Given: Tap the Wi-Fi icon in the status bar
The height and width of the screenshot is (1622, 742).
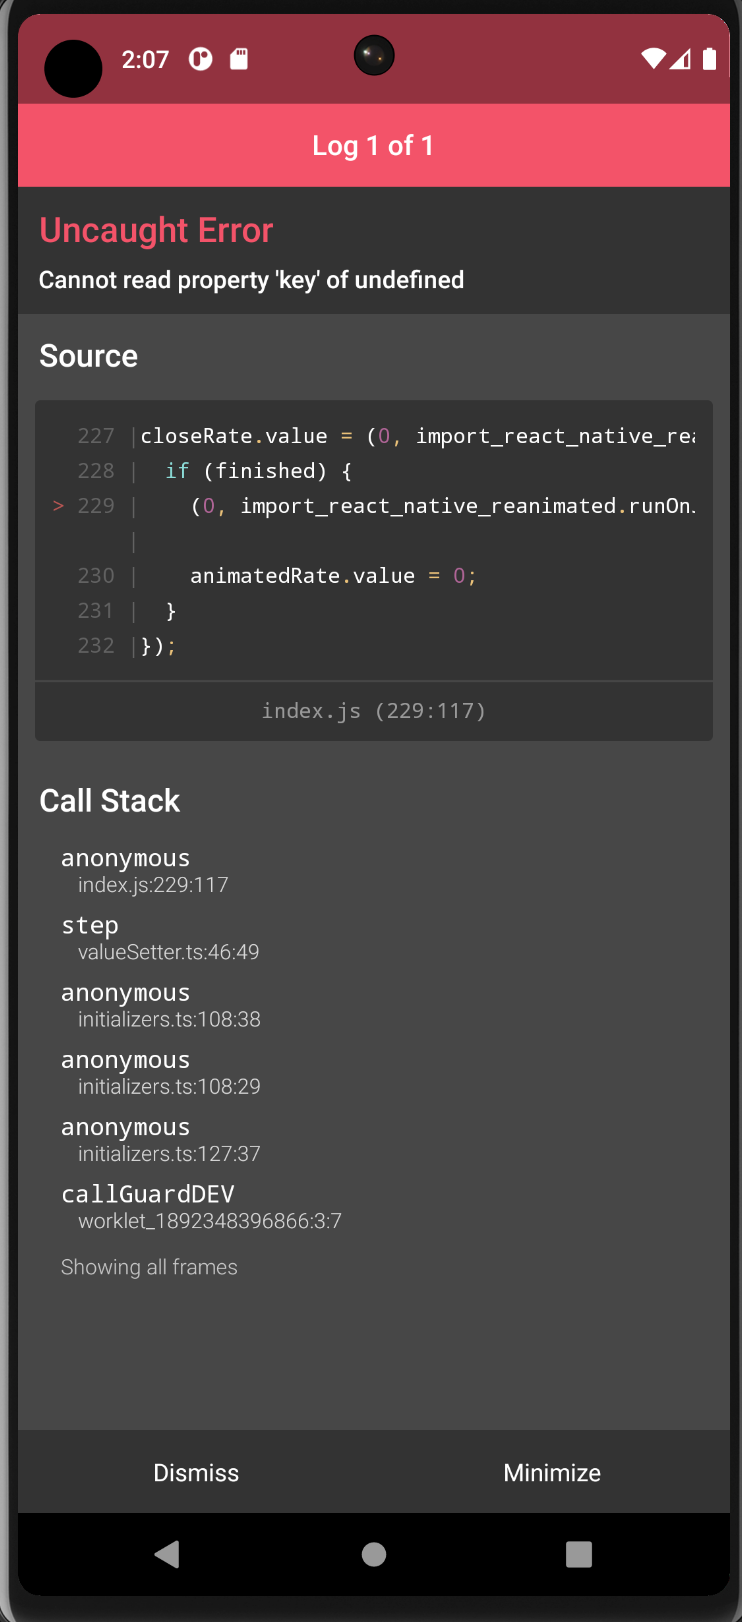Looking at the screenshot, I should 653,59.
